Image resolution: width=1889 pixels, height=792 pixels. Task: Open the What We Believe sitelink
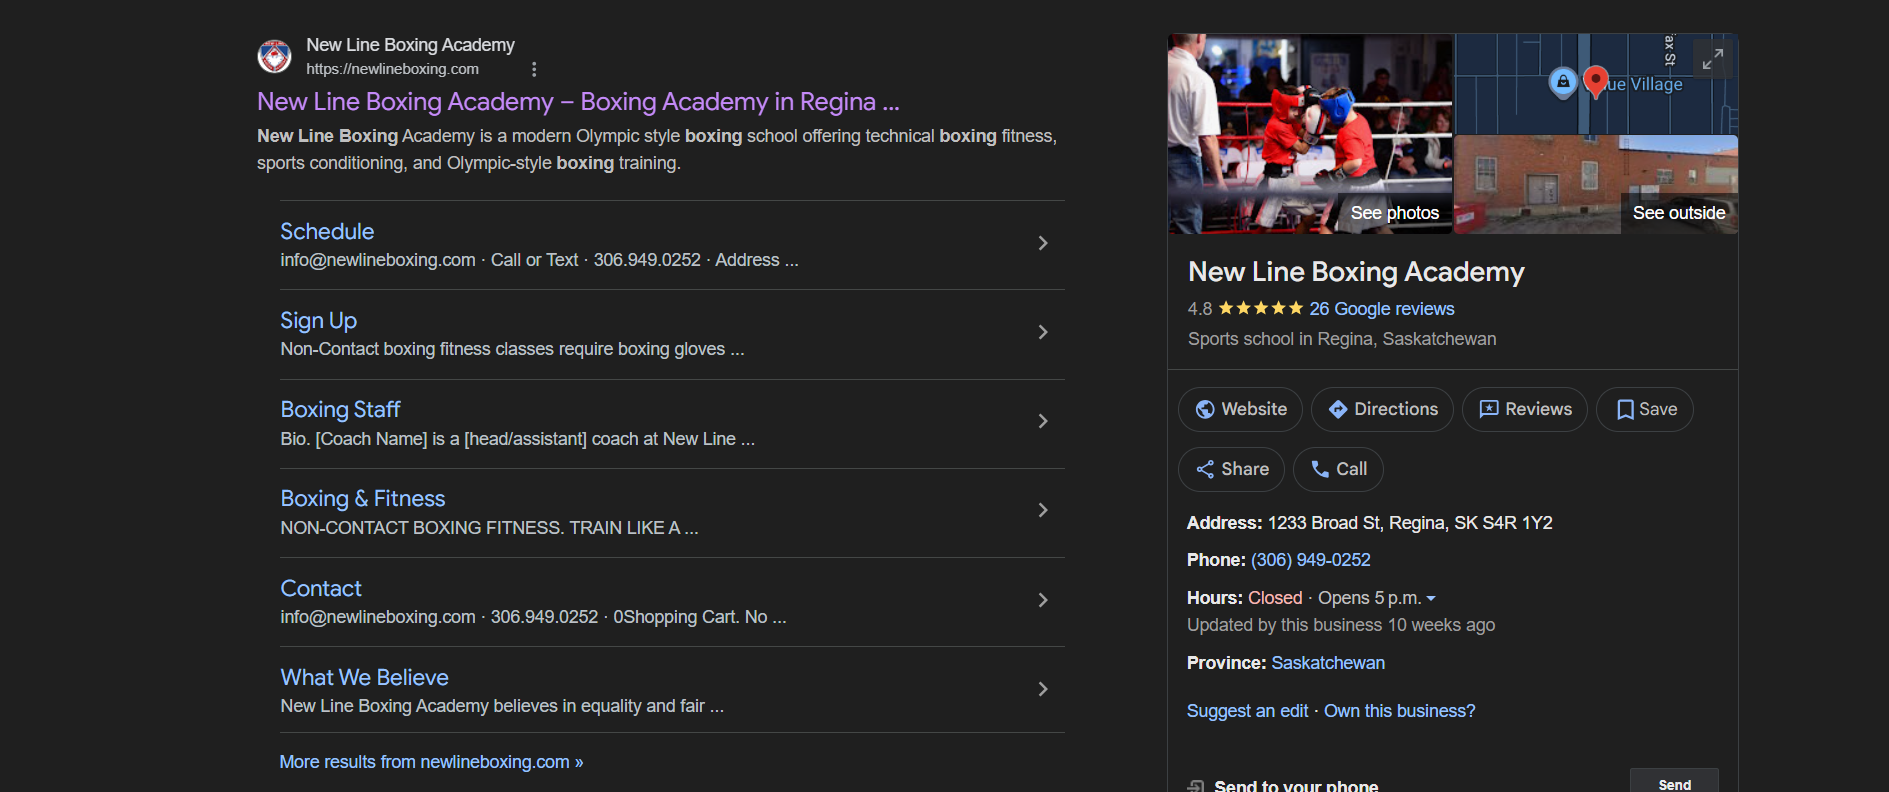click(x=364, y=677)
